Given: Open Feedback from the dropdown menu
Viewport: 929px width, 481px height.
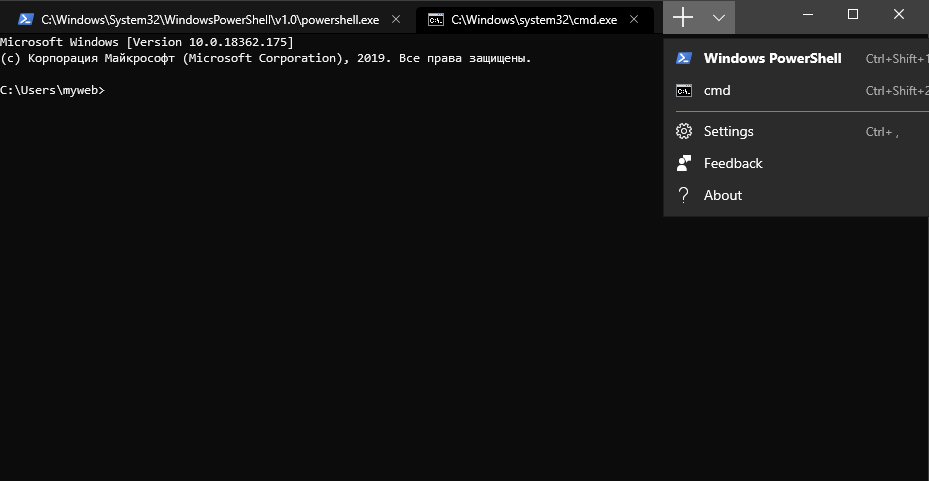Looking at the screenshot, I should tap(796, 163).
